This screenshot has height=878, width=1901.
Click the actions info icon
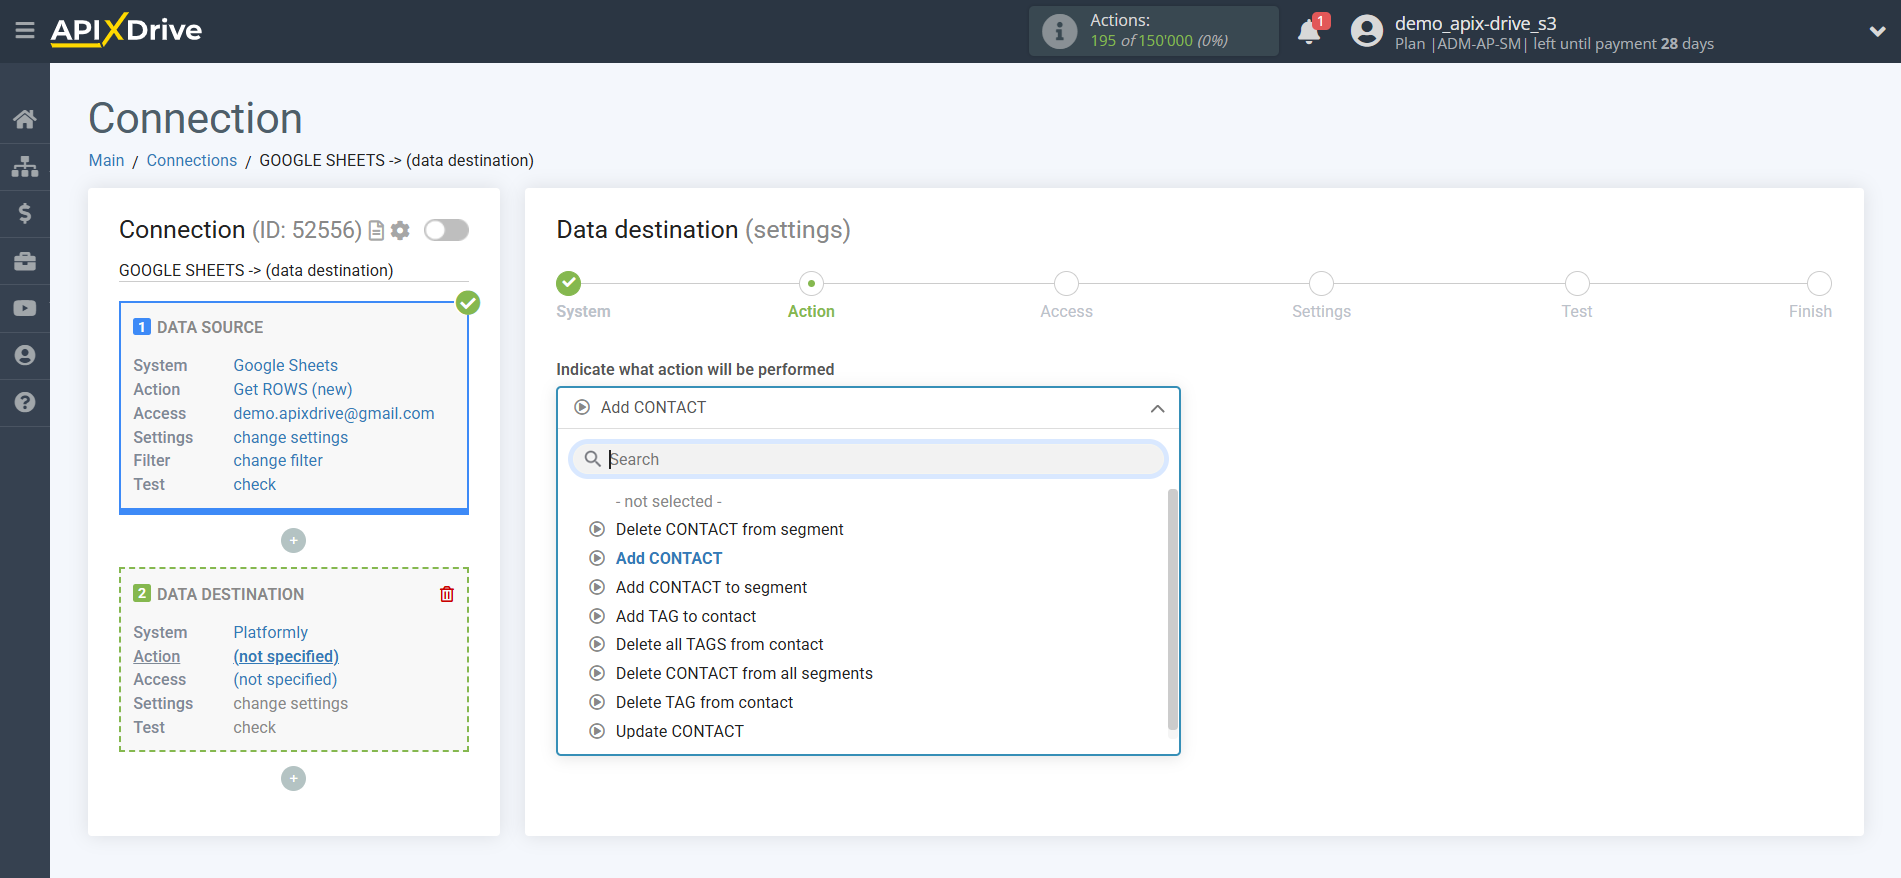click(1059, 31)
